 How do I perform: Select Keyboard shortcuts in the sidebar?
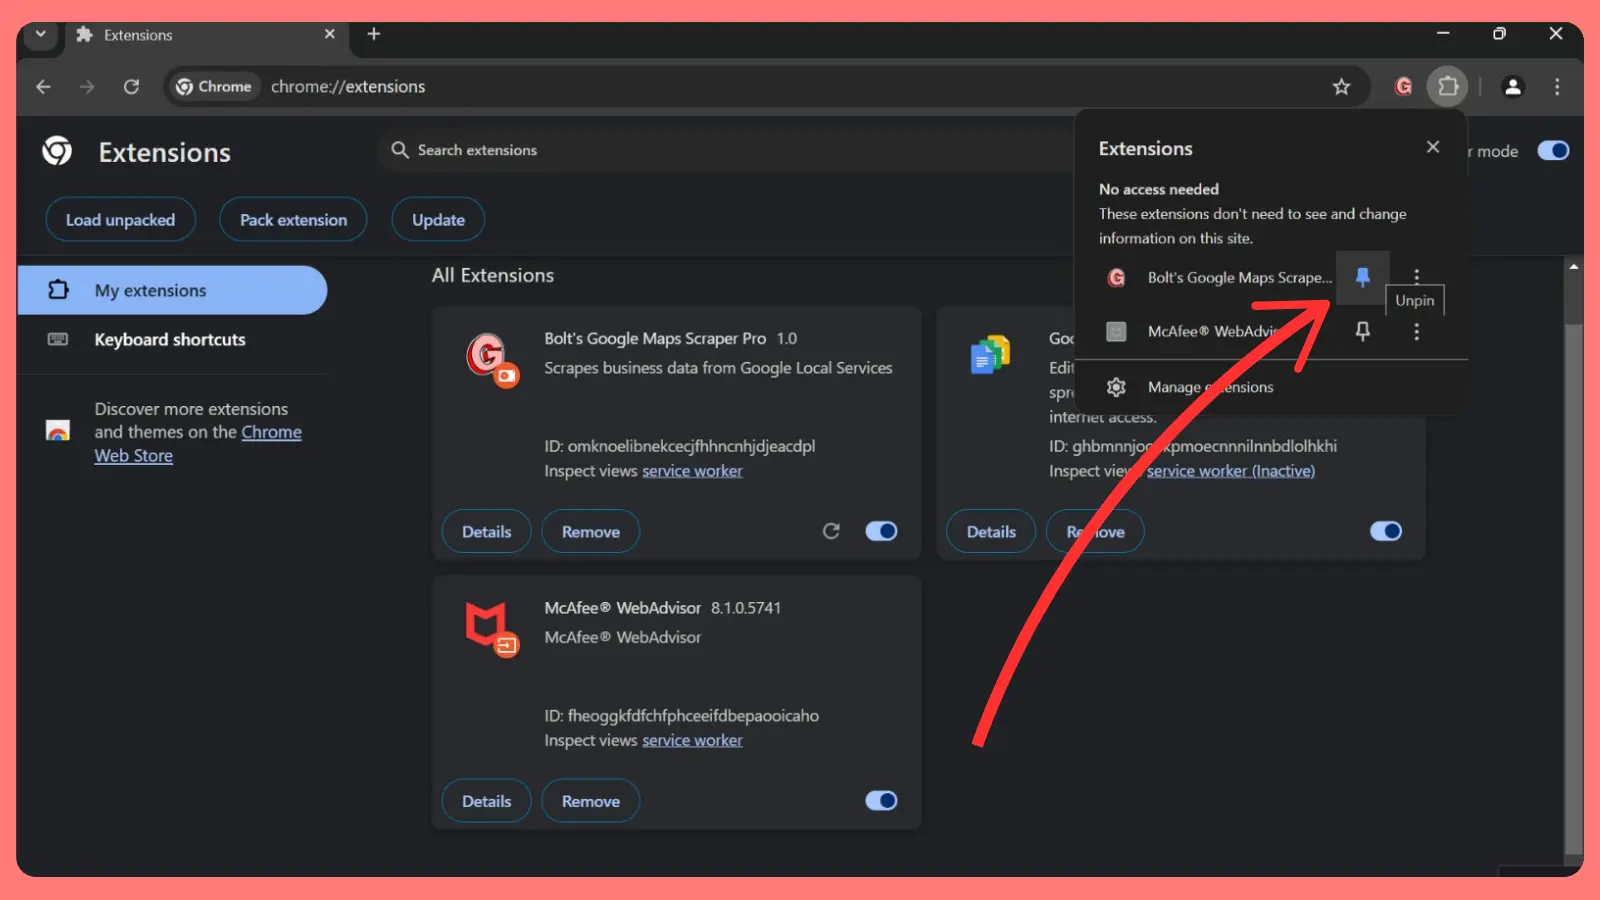[170, 340]
